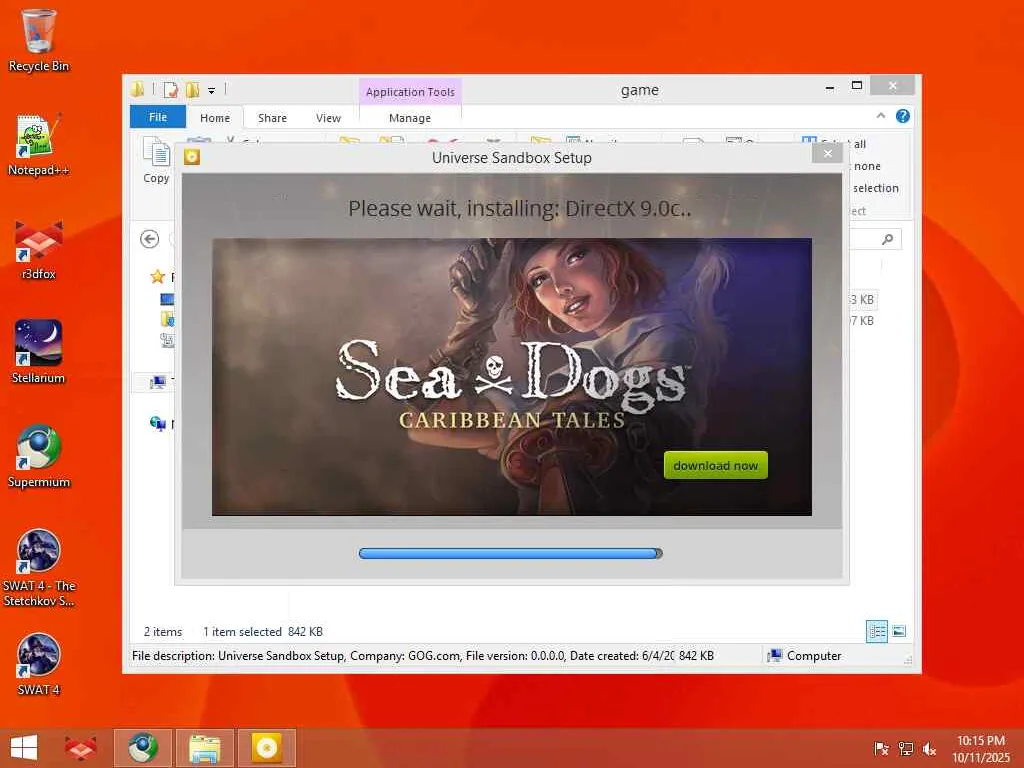The width and height of the screenshot is (1024, 768).
Task: Click the Sea Dogs Caribbean Tales banner
Action: pos(512,377)
